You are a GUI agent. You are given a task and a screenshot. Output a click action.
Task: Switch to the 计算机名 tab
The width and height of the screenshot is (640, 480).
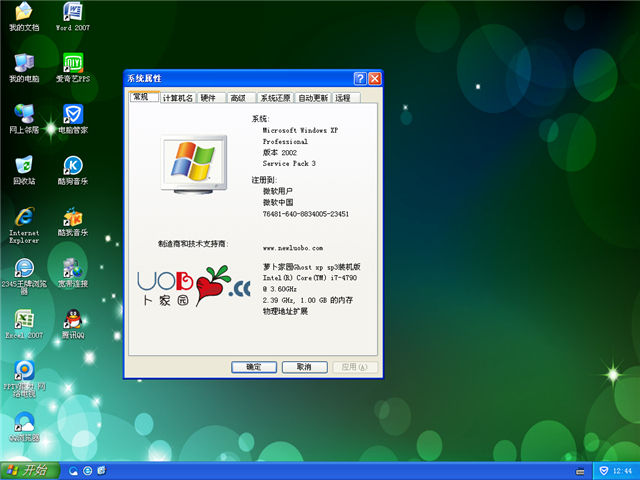178,98
